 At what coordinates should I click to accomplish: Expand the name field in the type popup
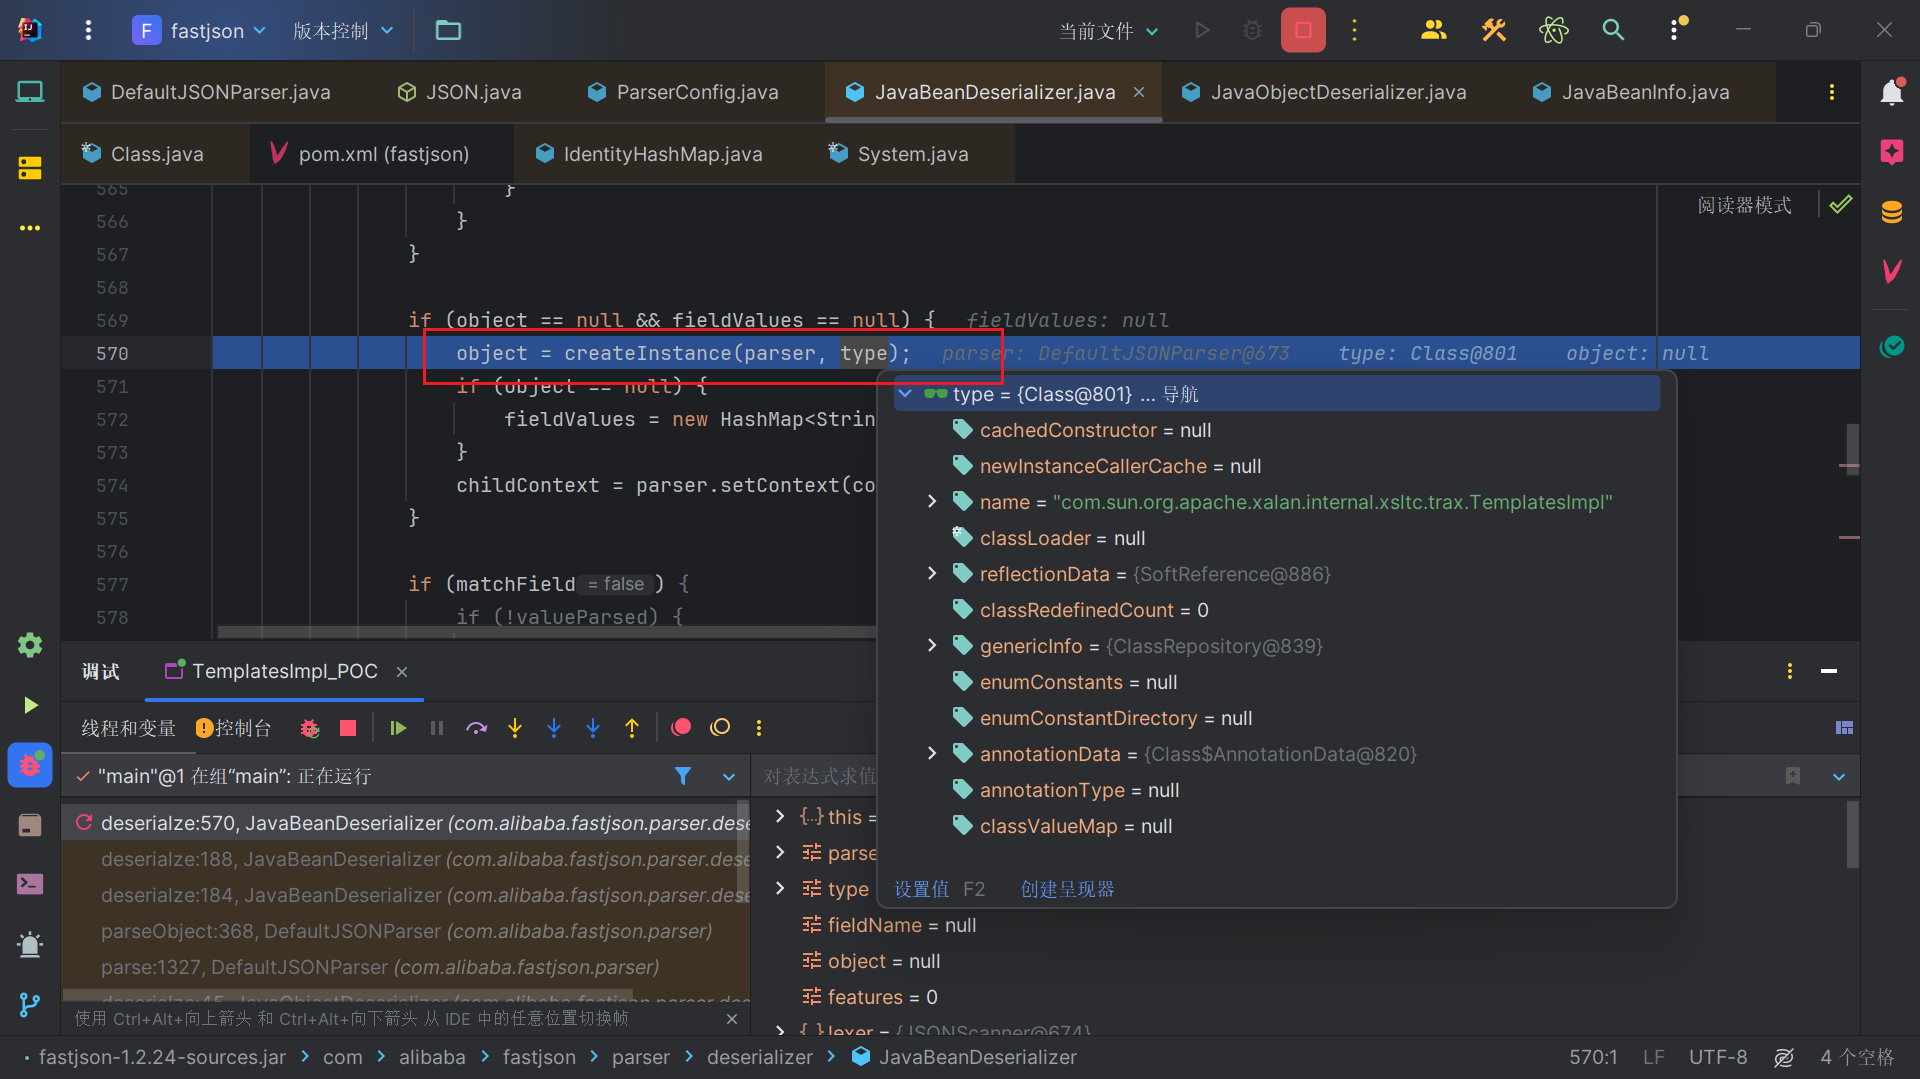pyautogui.click(x=932, y=502)
